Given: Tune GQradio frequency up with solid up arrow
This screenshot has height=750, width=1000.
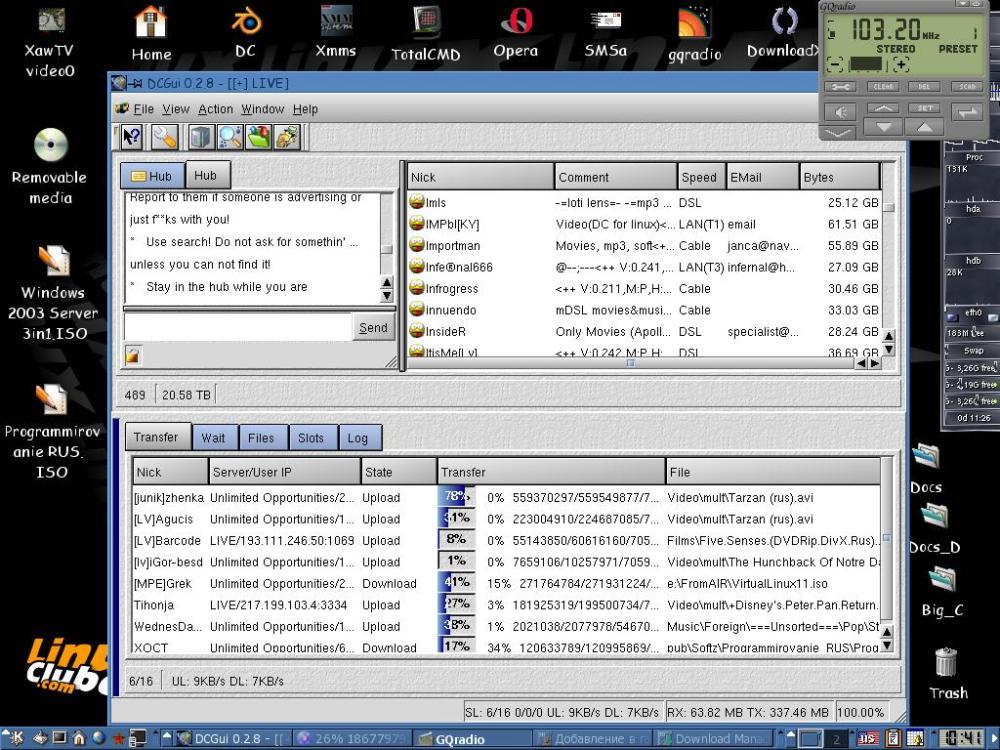Looking at the screenshot, I should (x=925, y=128).
